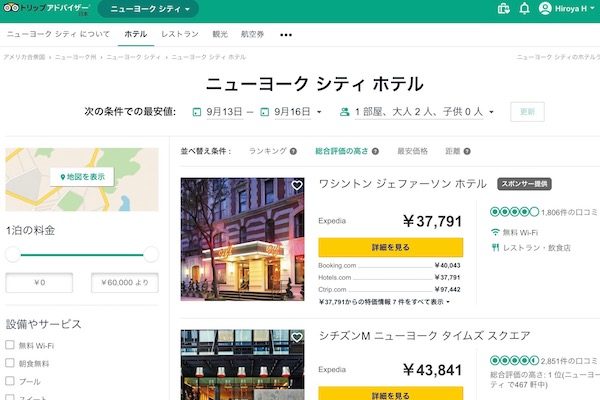The height and width of the screenshot is (400, 600).
Task: Open CitizenM hotel photo
Action: pos(243,365)
